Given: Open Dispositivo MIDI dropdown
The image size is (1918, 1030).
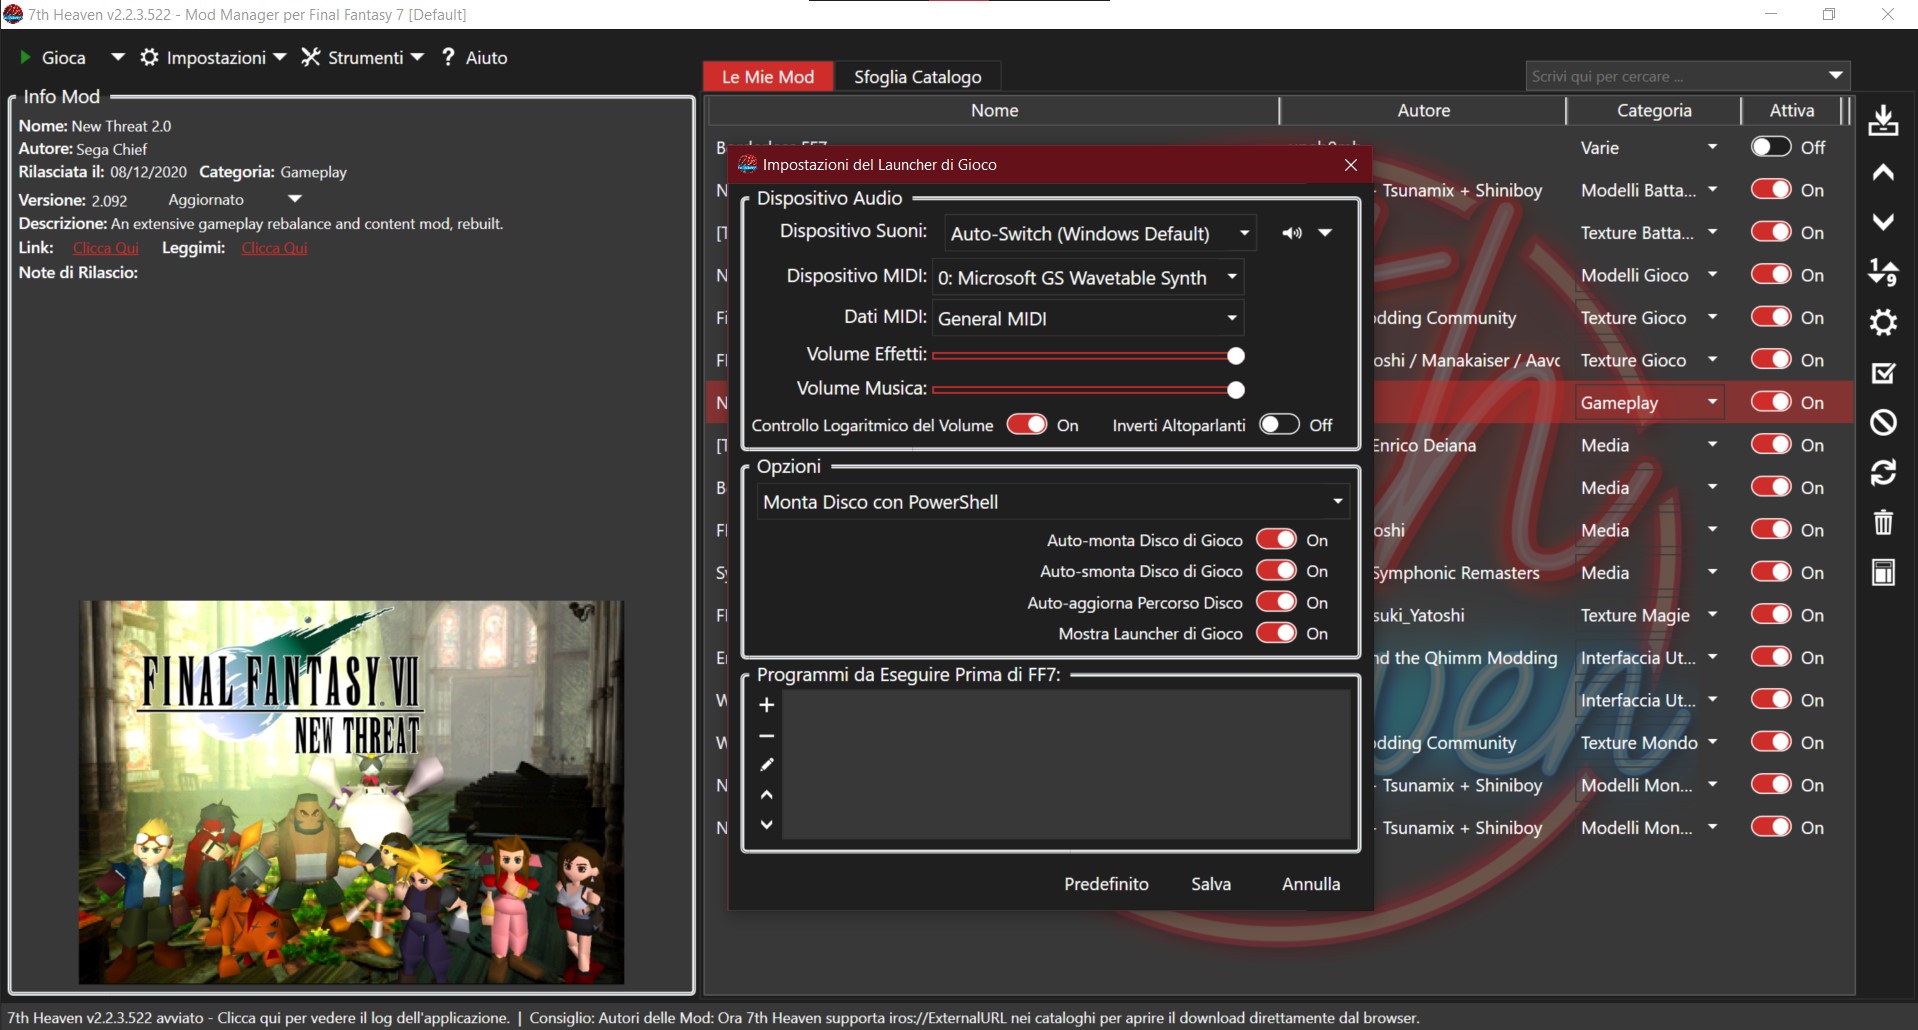Looking at the screenshot, I should tap(1088, 277).
